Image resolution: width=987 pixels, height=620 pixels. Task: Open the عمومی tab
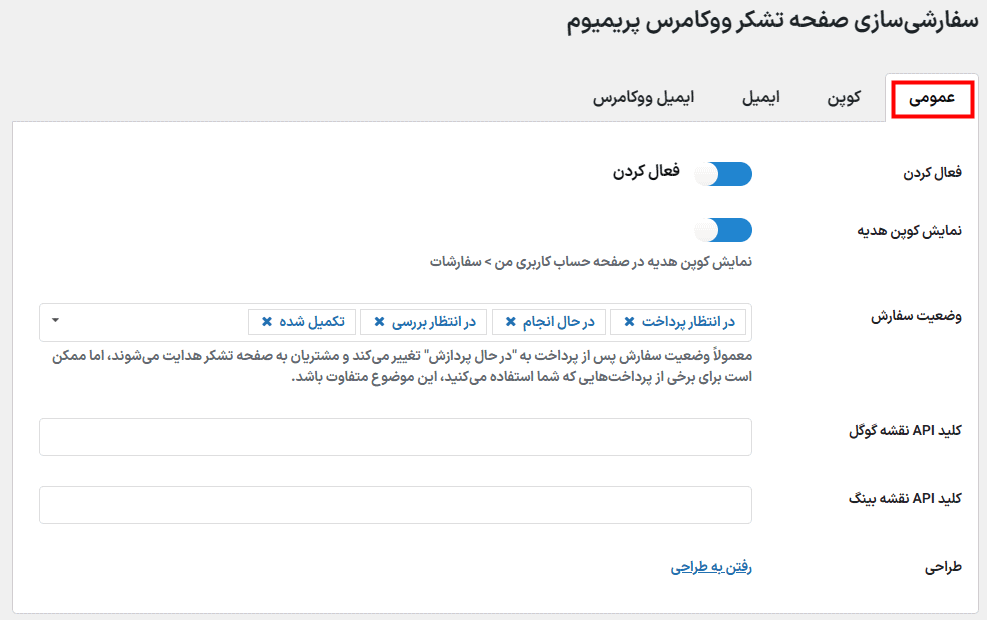(932, 98)
